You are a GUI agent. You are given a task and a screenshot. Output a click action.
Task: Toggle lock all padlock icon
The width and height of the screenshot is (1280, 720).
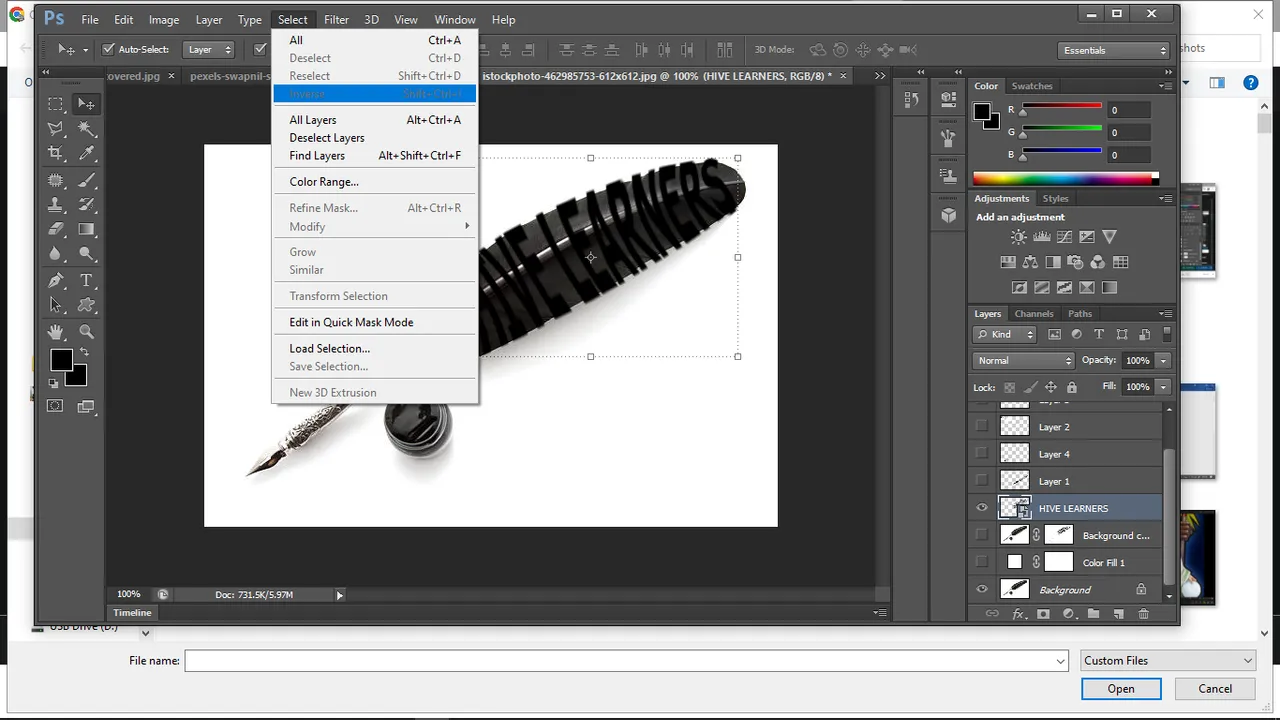click(x=1072, y=387)
